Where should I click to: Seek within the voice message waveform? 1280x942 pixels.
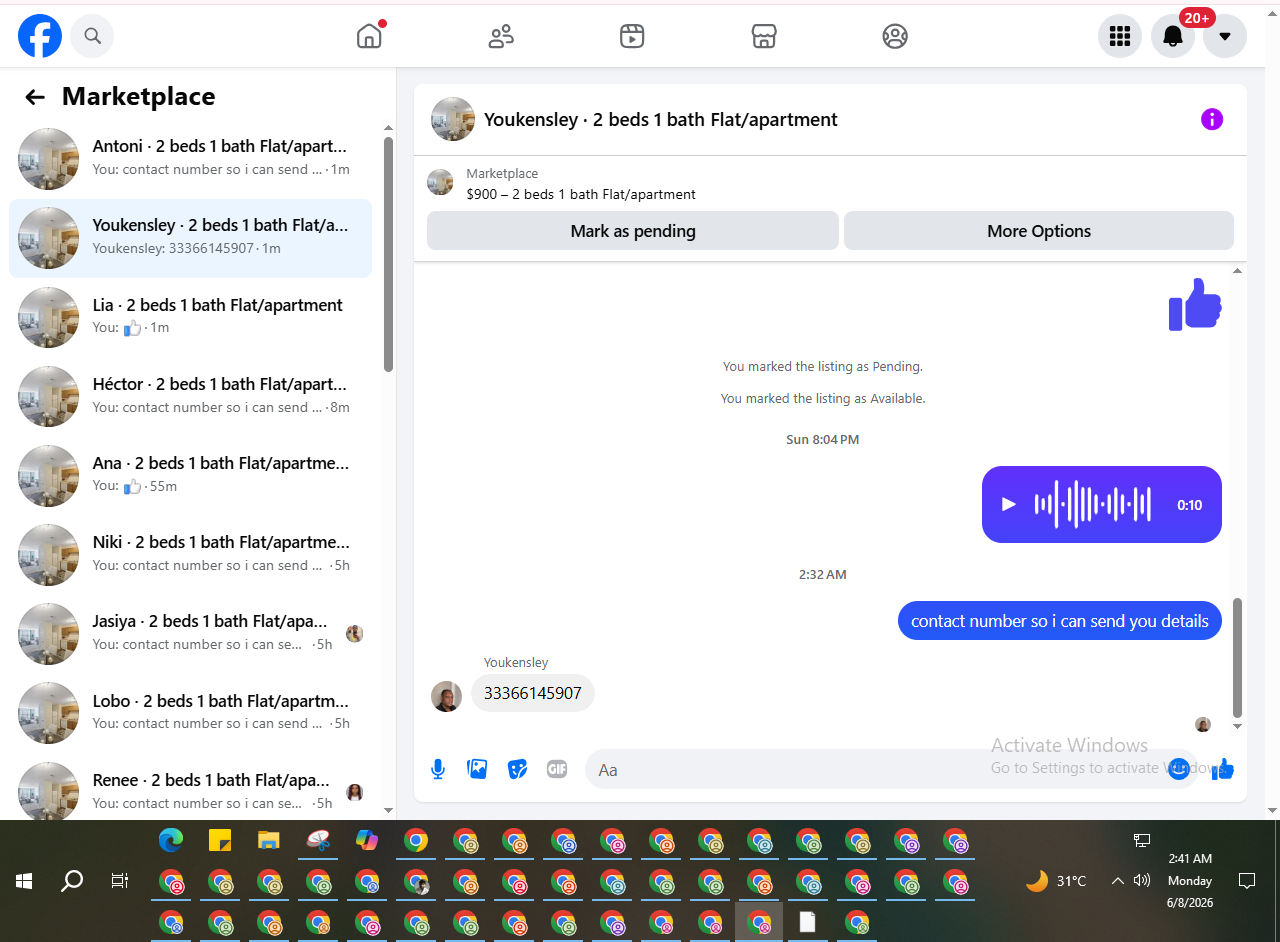1093,505
